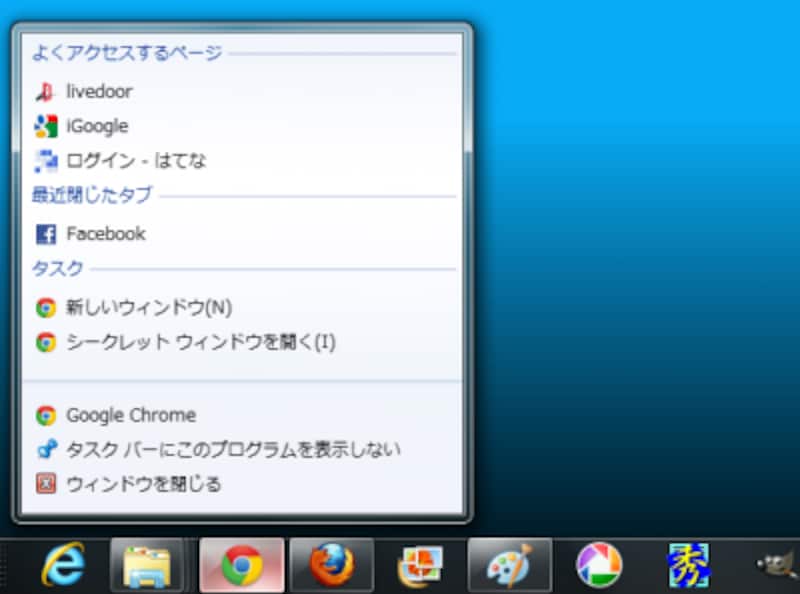Open livedoor from frequently accessed pages
800x594 pixels.
(242, 92)
